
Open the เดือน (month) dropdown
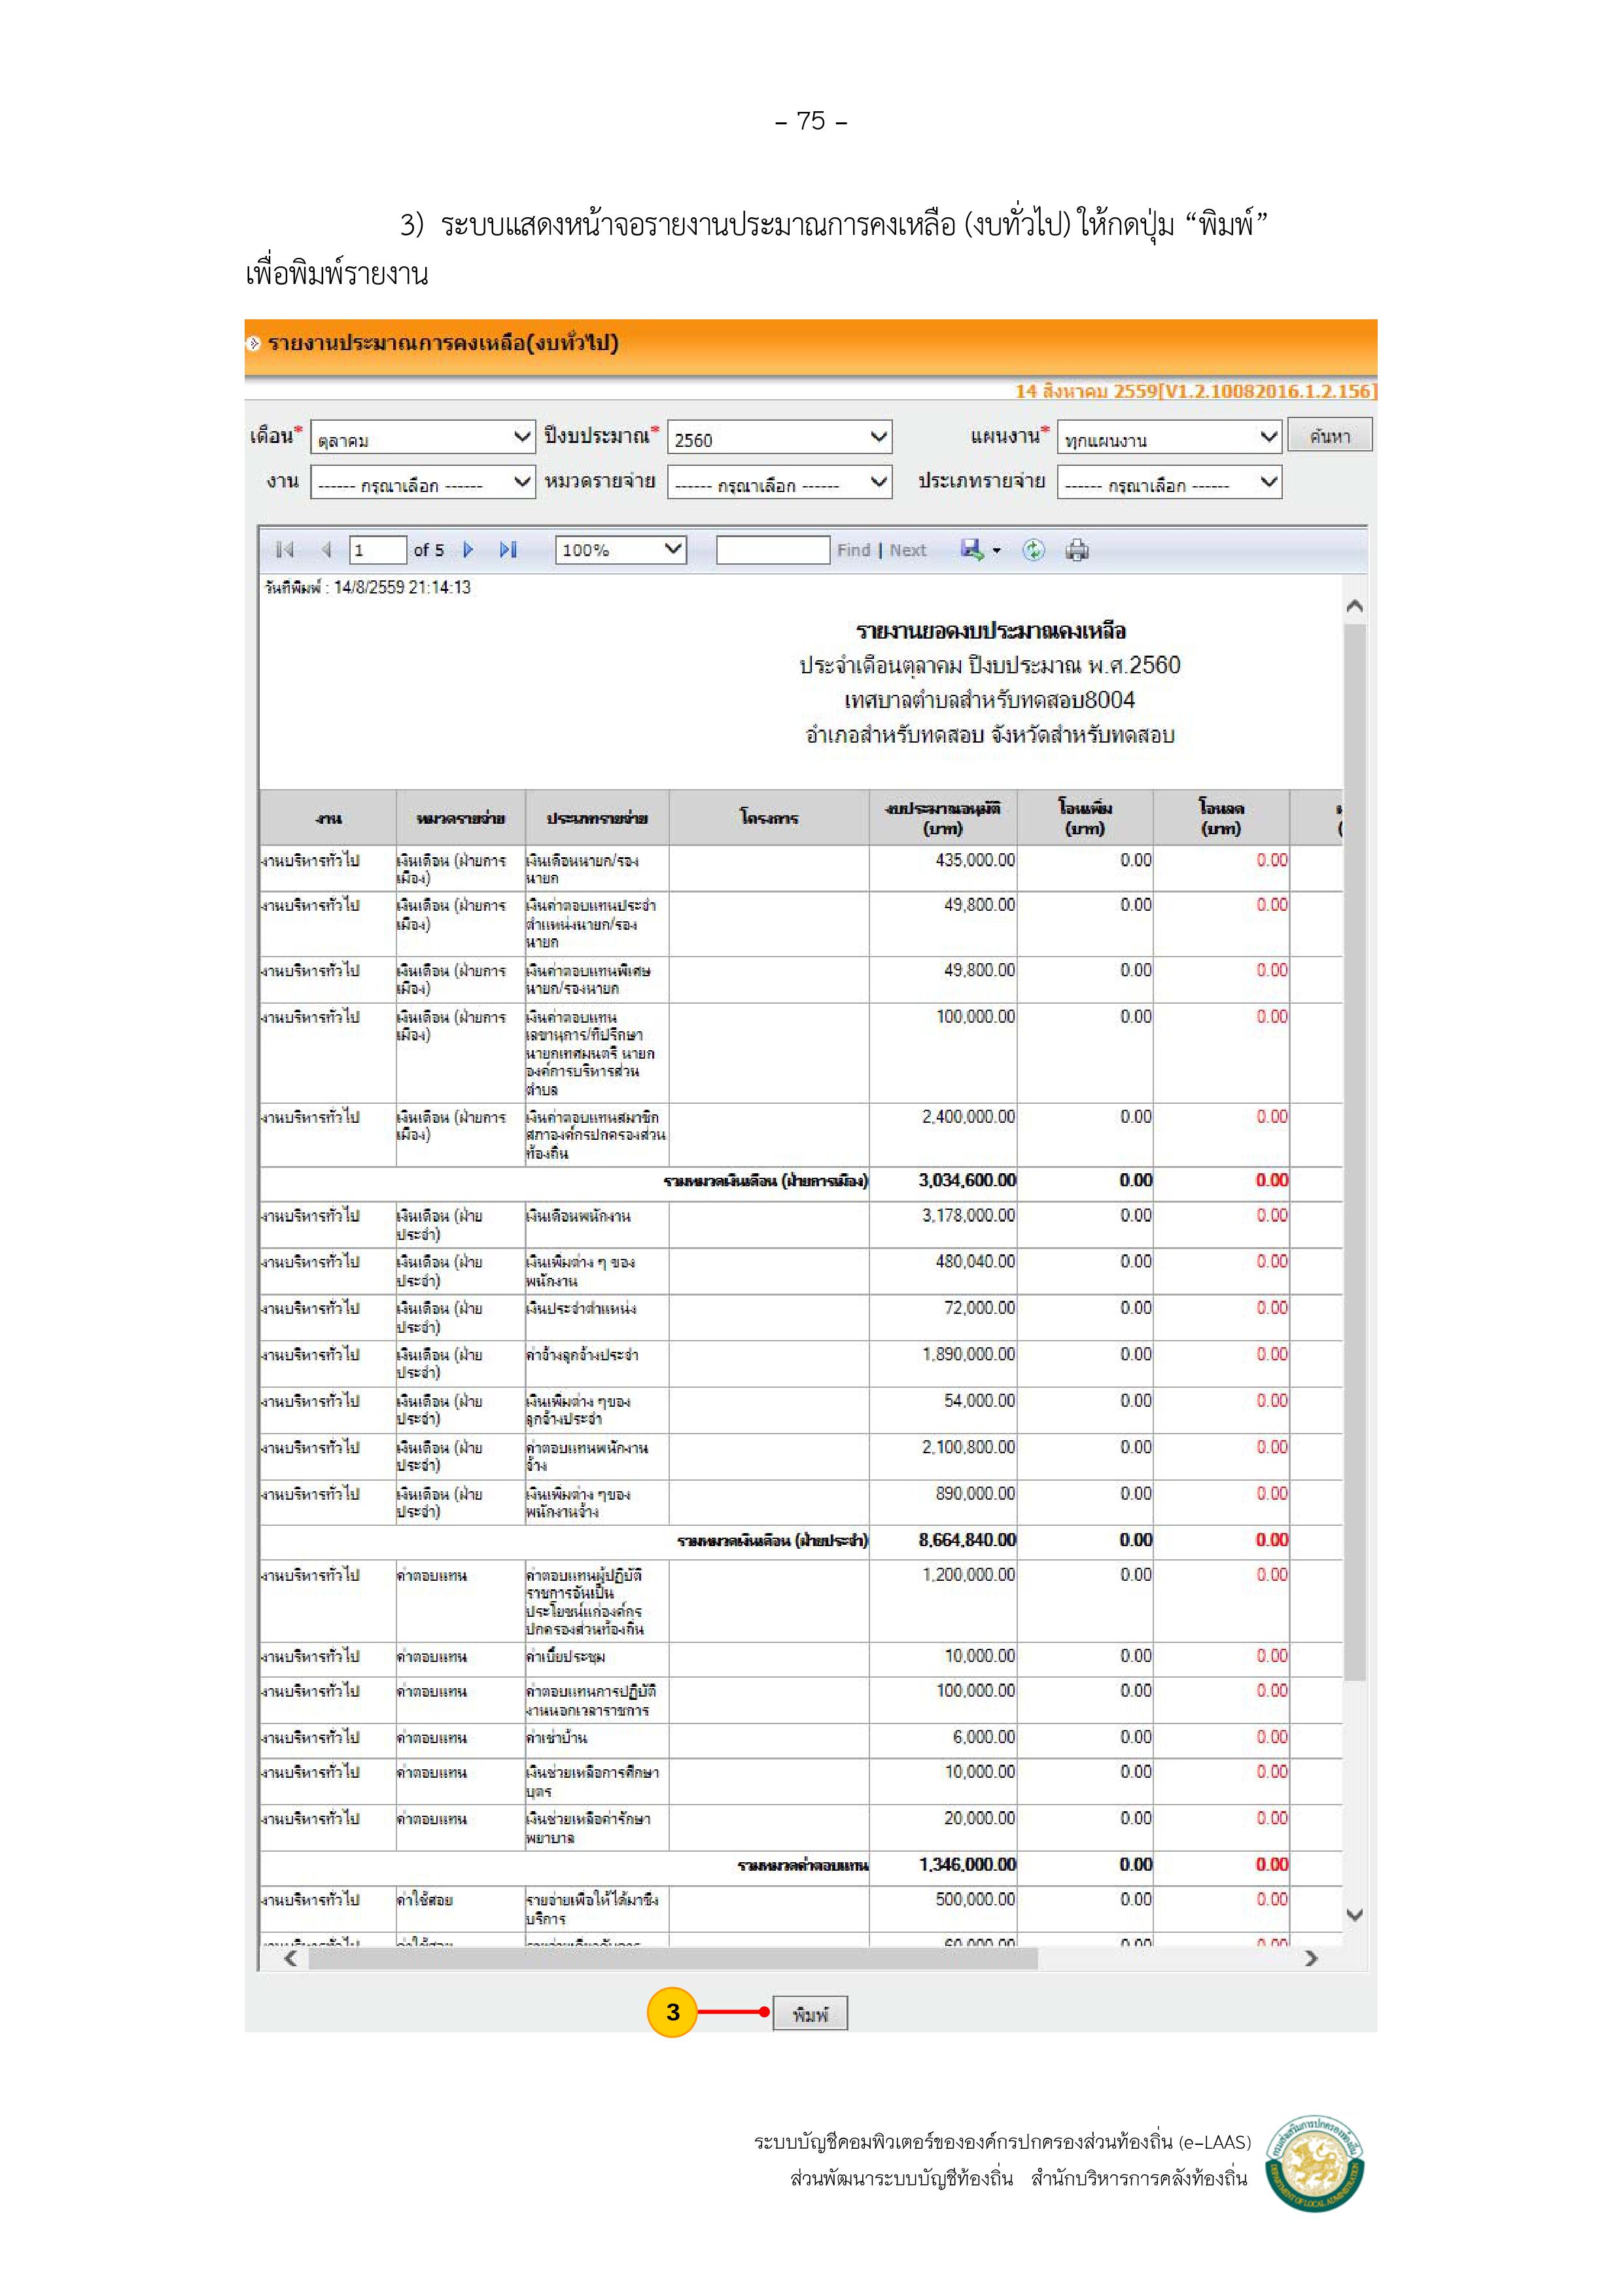(x=422, y=438)
